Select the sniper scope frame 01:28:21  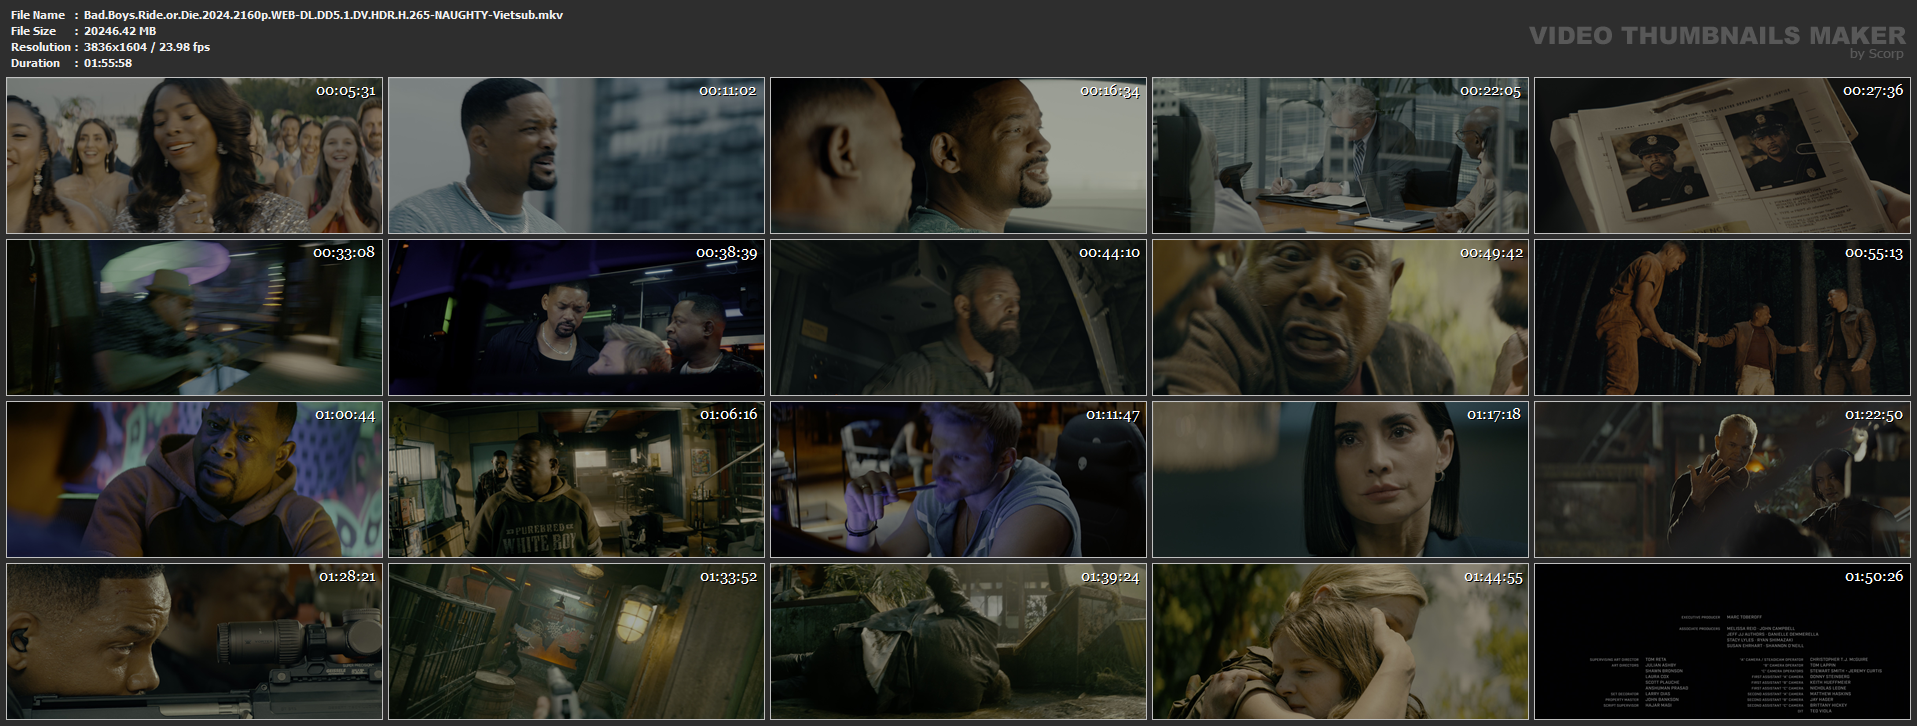[x=194, y=642]
